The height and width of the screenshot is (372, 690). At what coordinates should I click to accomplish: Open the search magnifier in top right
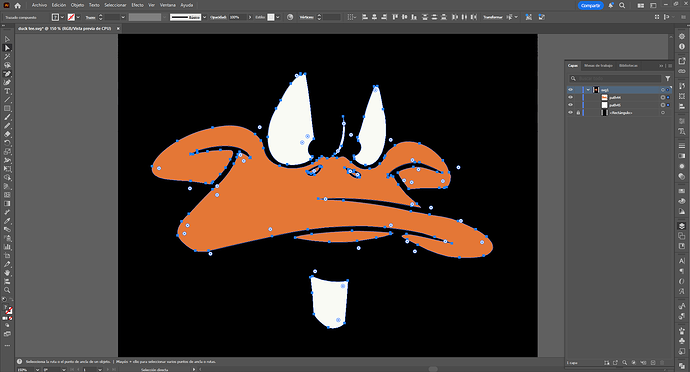pos(622,5)
